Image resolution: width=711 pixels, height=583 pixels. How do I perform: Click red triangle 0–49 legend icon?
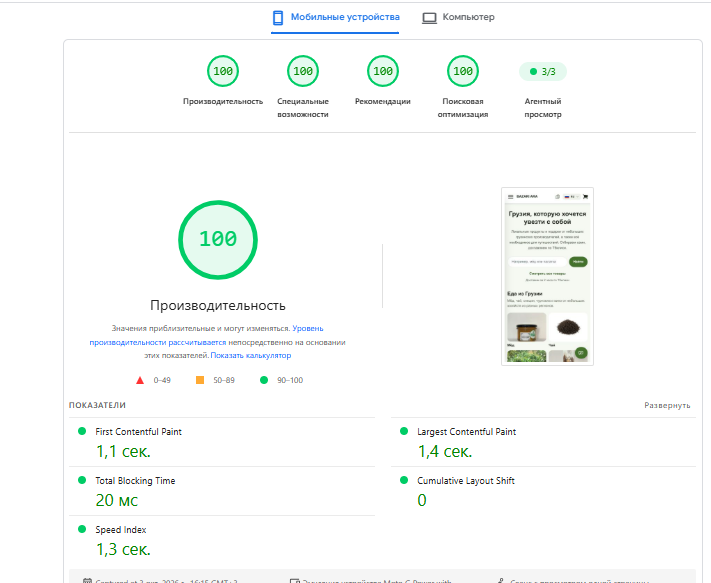[x=140, y=380]
